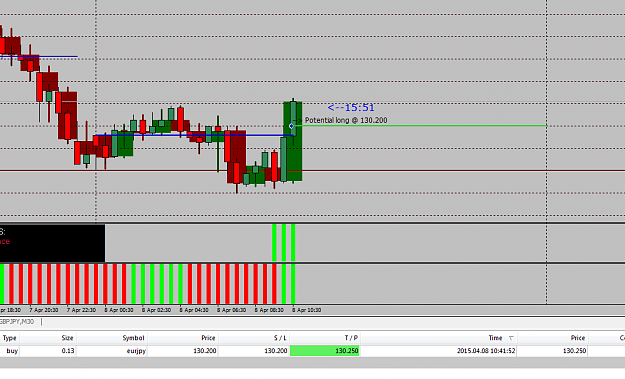Select the 'buy' order type cell

pos(12,351)
